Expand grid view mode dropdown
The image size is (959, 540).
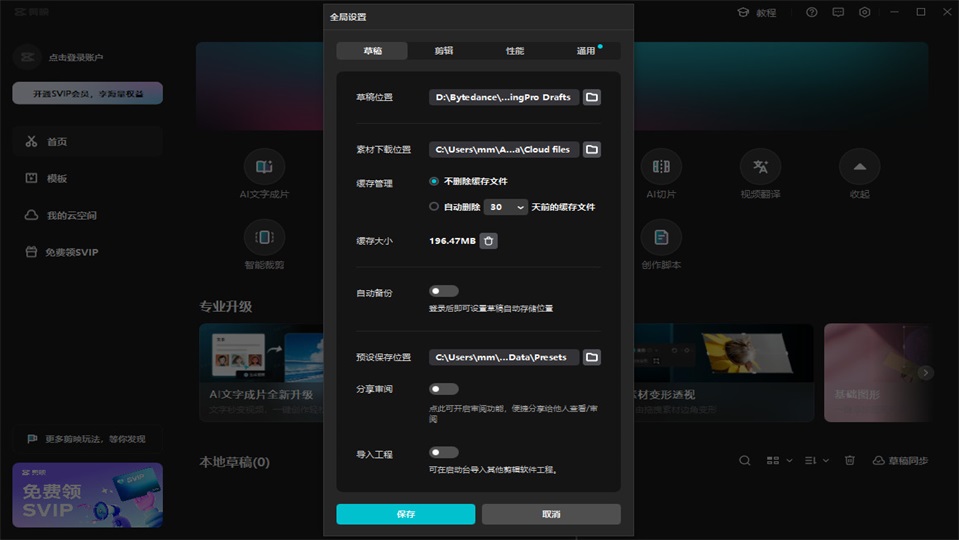(x=789, y=460)
